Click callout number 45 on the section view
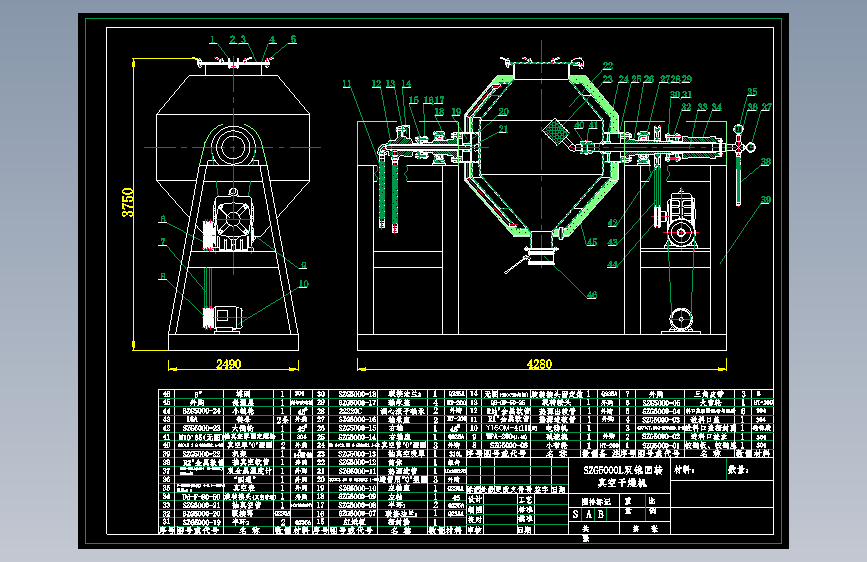The height and width of the screenshot is (562, 867). point(592,242)
